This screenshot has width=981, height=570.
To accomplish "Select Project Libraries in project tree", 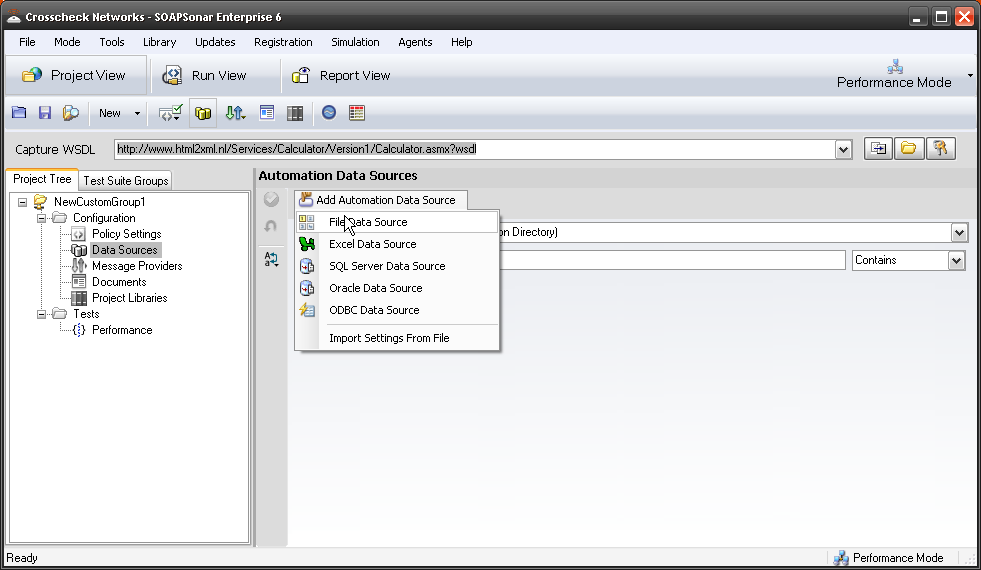I will point(130,298).
